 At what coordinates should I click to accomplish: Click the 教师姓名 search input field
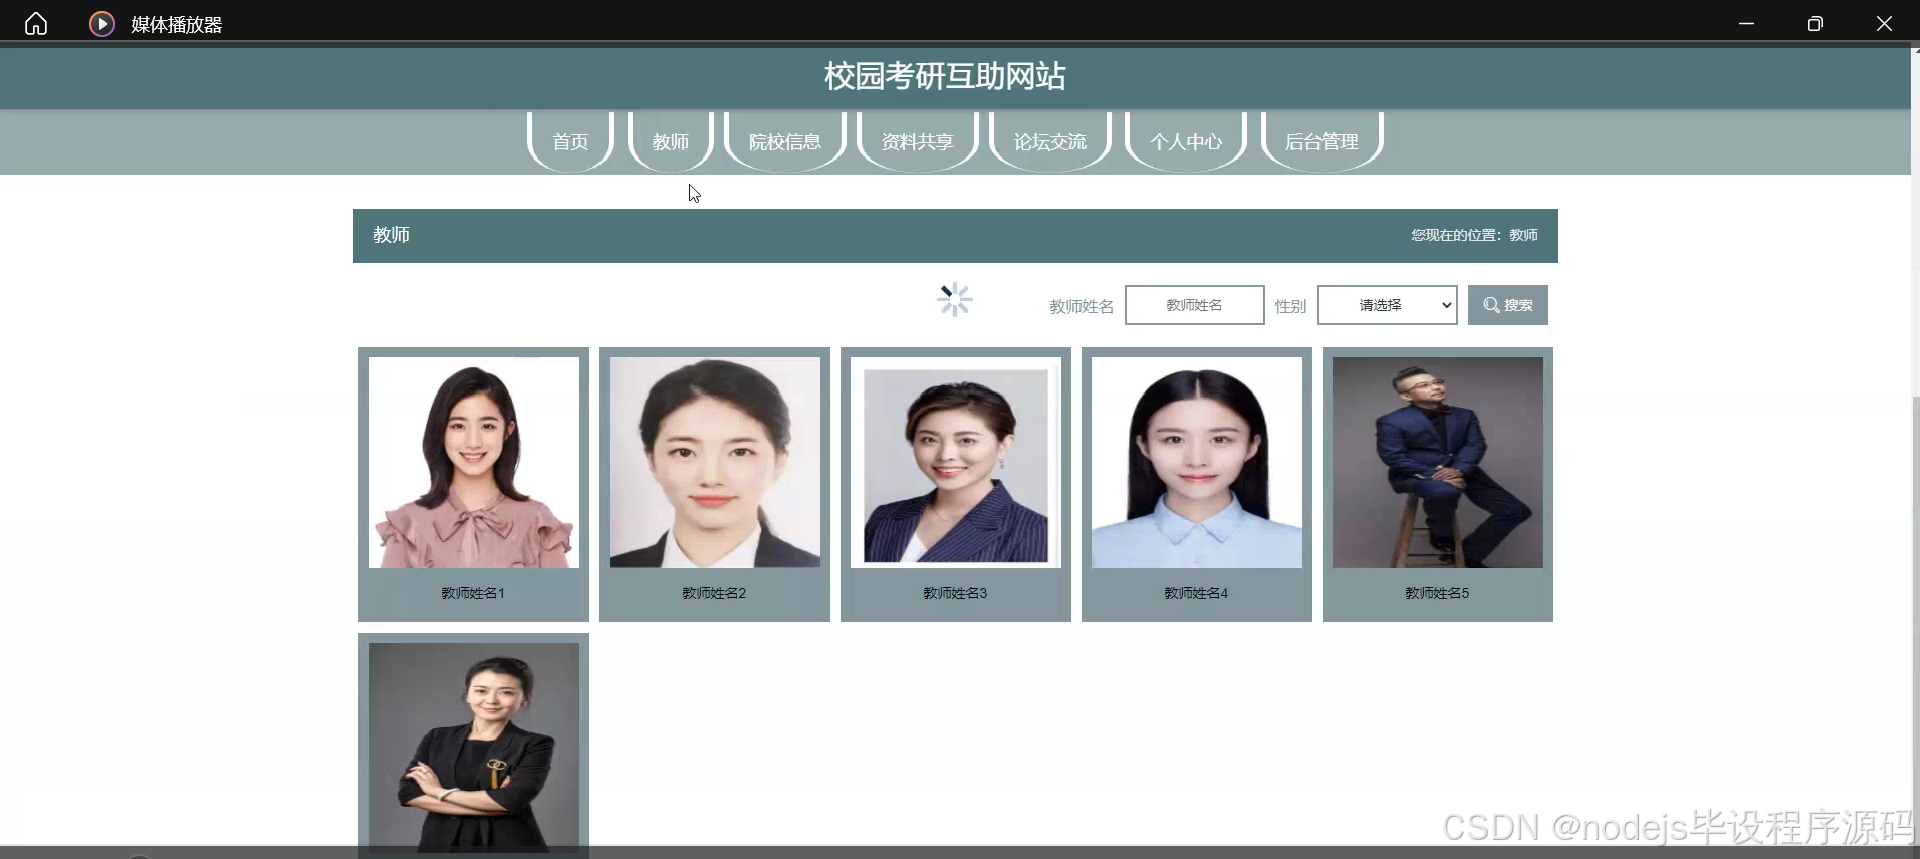click(1194, 305)
